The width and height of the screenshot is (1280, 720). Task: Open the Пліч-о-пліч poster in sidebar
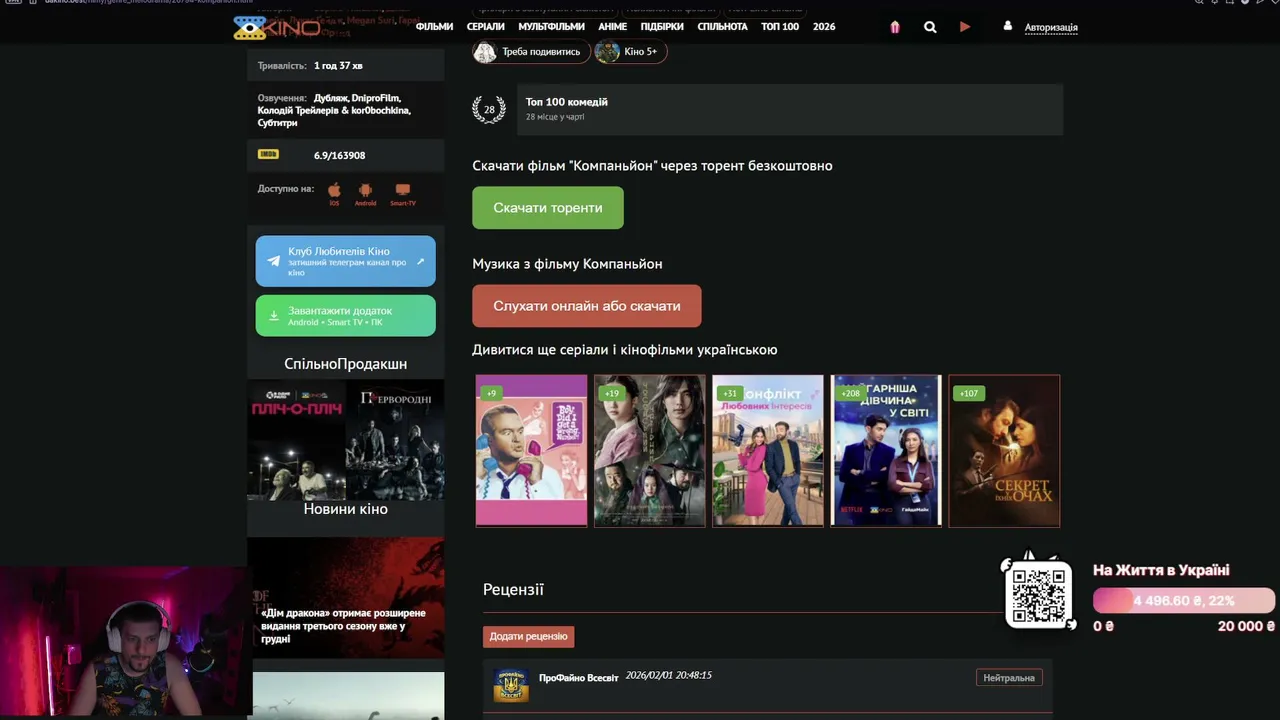click(297, 440)
